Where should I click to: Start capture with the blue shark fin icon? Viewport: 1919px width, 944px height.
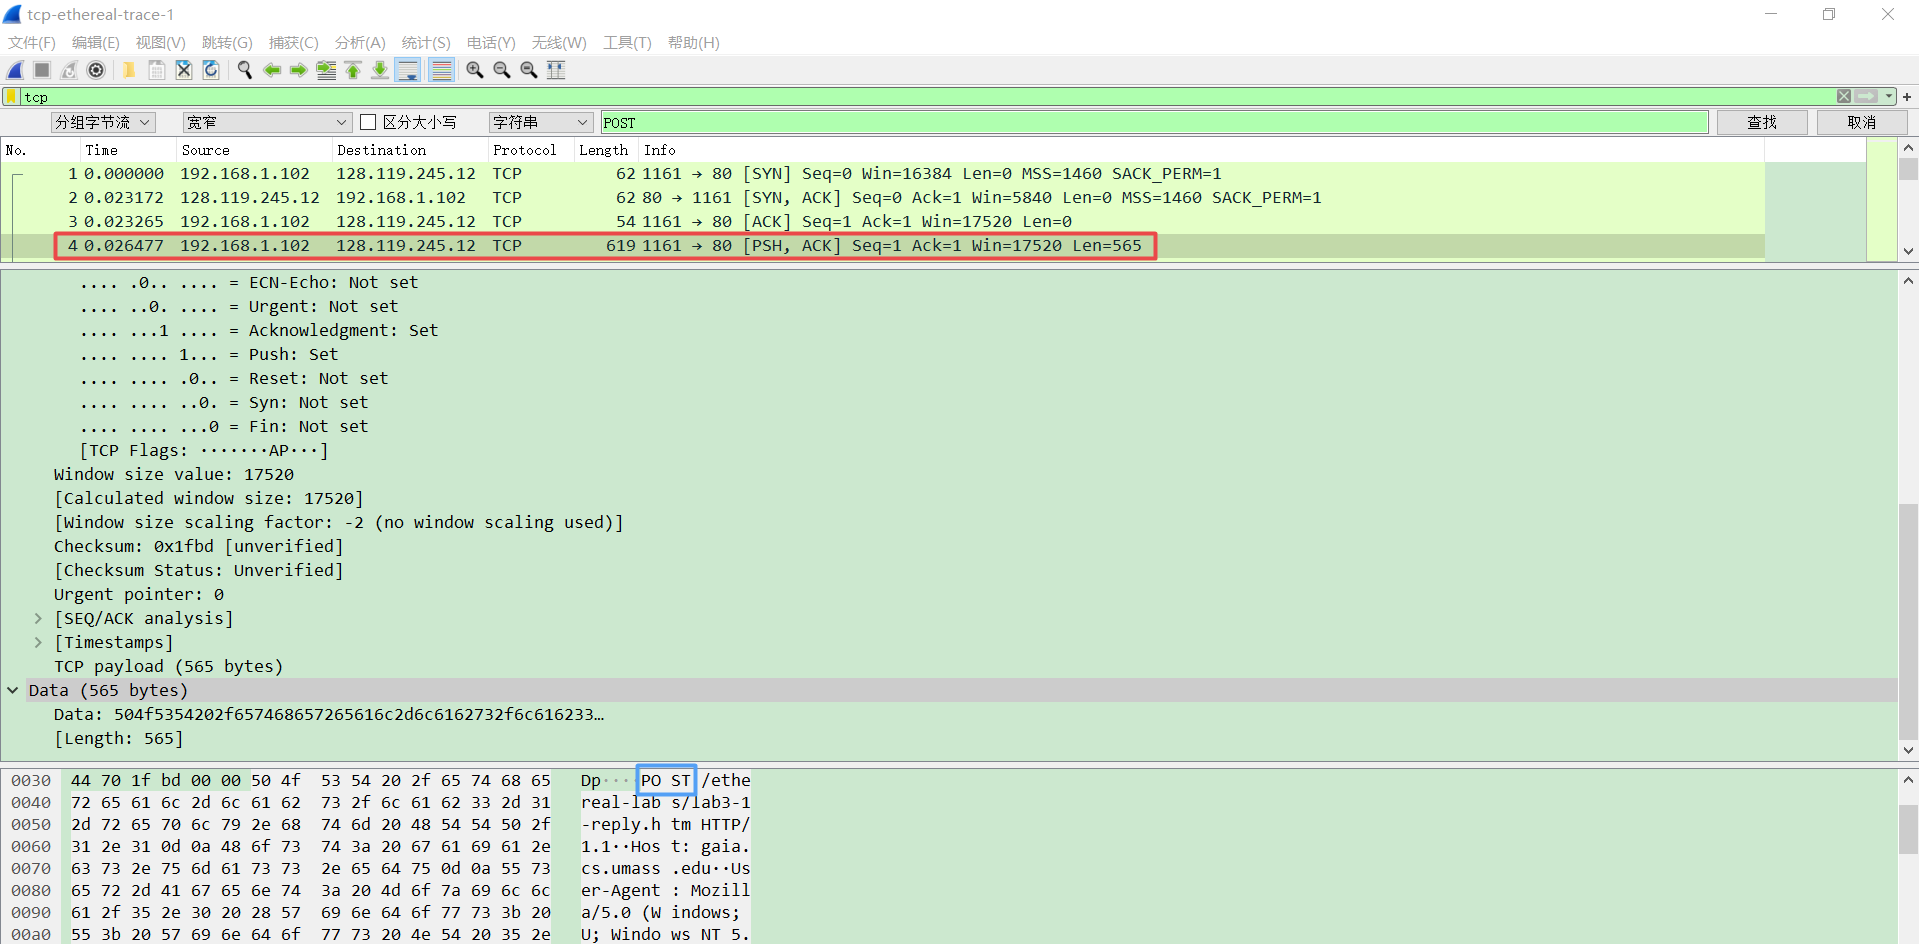16,70
